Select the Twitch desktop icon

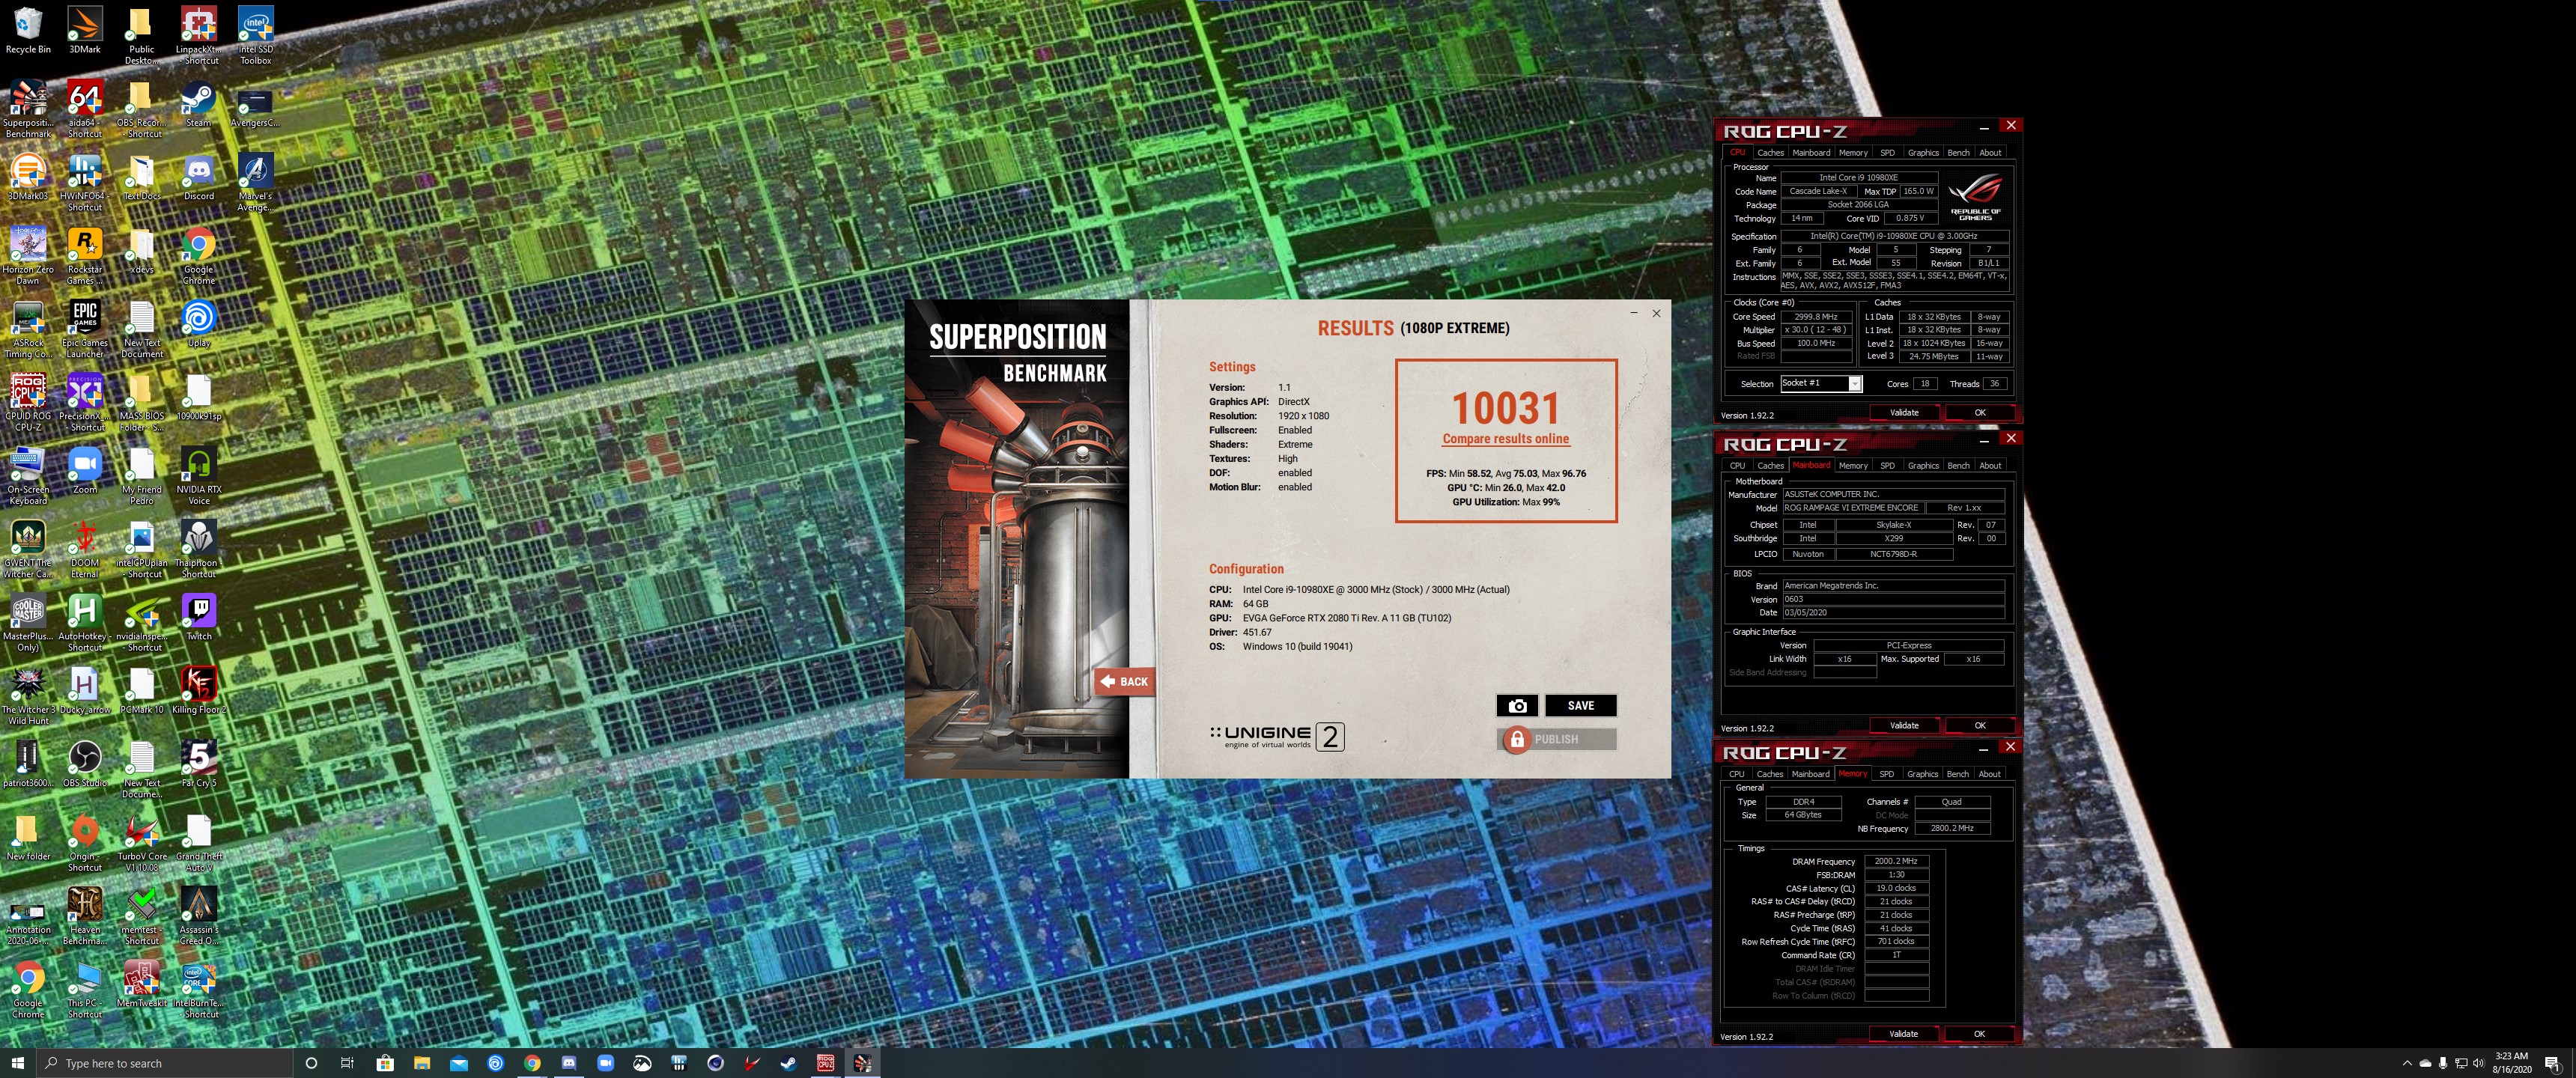199,617
